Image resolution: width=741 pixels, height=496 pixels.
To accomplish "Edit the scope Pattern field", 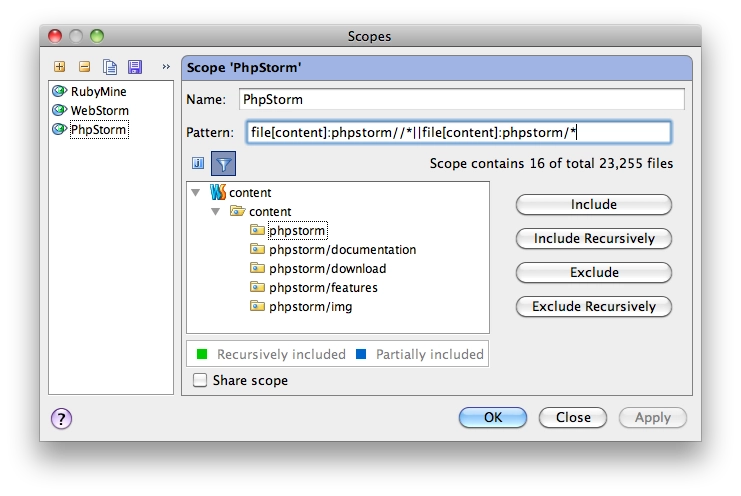I will pyautogui.click(x=458, y=132).
